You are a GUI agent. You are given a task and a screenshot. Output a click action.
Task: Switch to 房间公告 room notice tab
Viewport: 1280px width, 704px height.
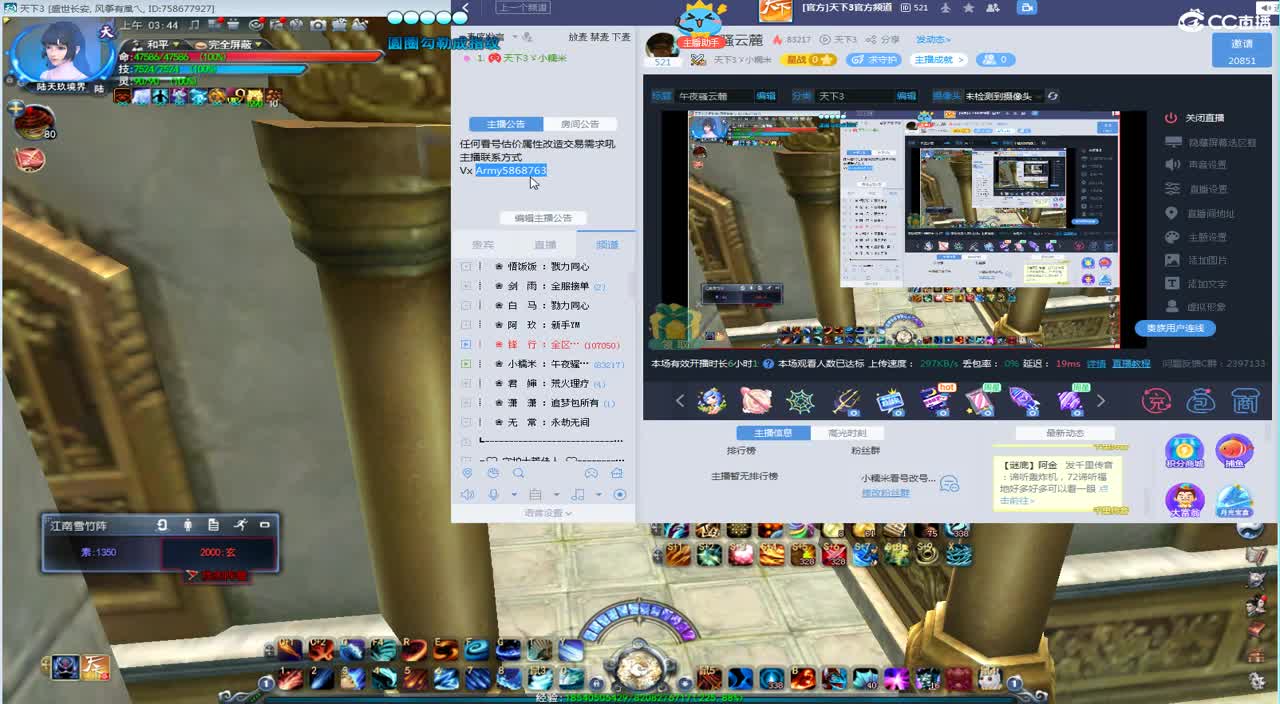pyautogui.click(x=580, y=124)
